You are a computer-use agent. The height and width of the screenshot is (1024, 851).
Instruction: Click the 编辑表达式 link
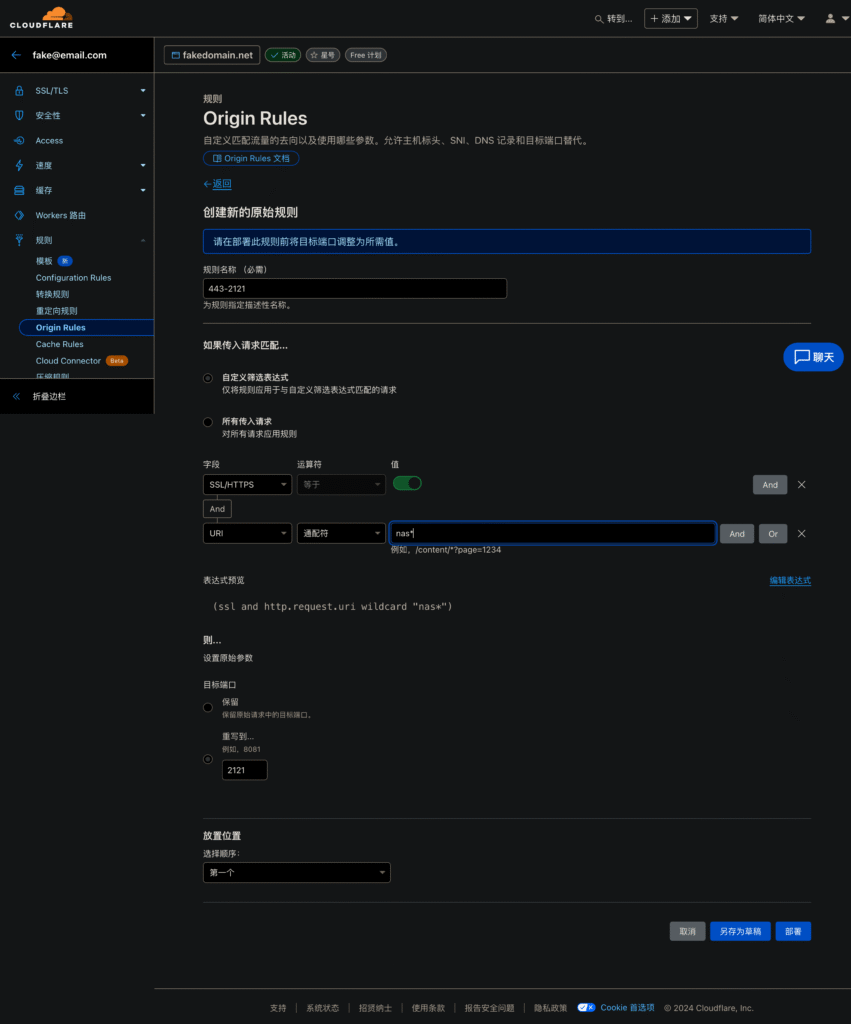[789, 581]
